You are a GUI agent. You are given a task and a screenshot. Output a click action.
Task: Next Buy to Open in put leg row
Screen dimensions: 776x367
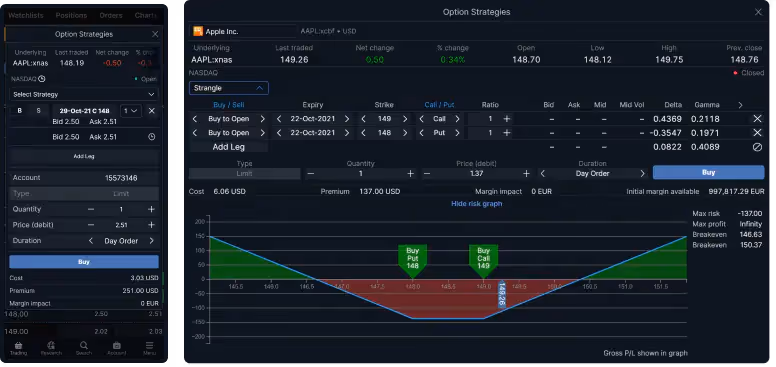click(262, 133)
